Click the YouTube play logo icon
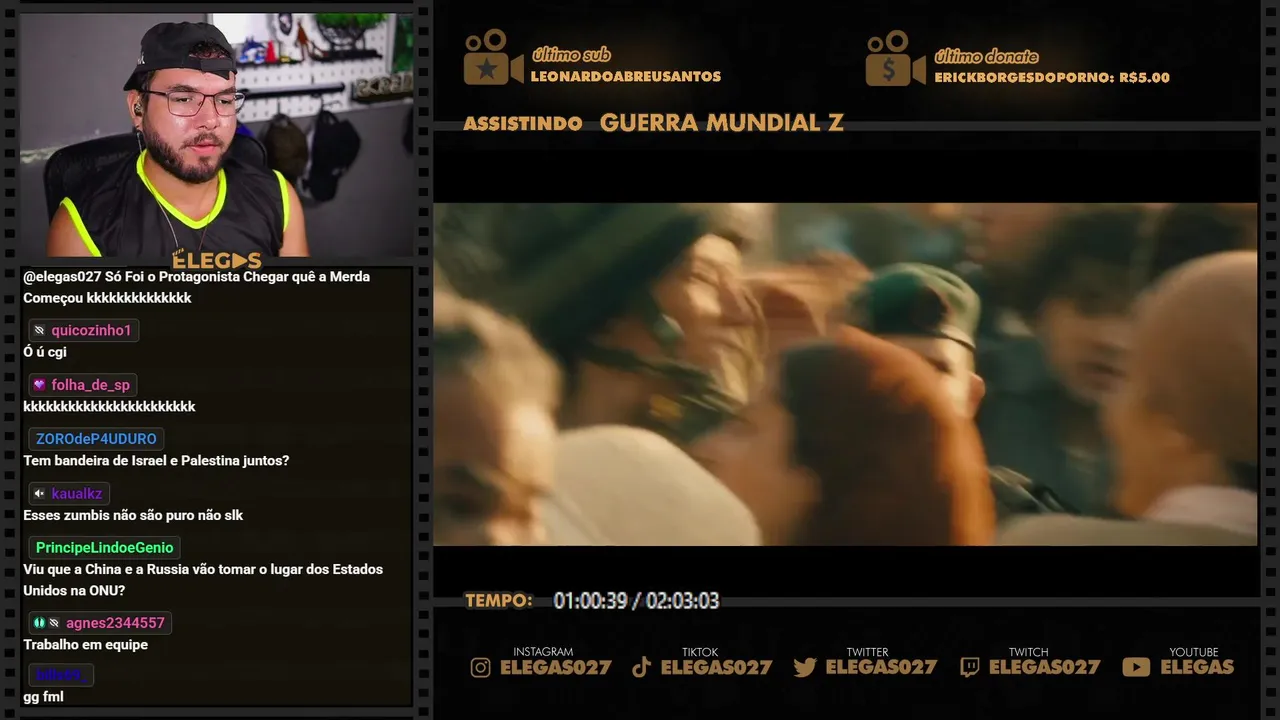The width and height of the screenshot is (1280, 720). coord(1136,667)
